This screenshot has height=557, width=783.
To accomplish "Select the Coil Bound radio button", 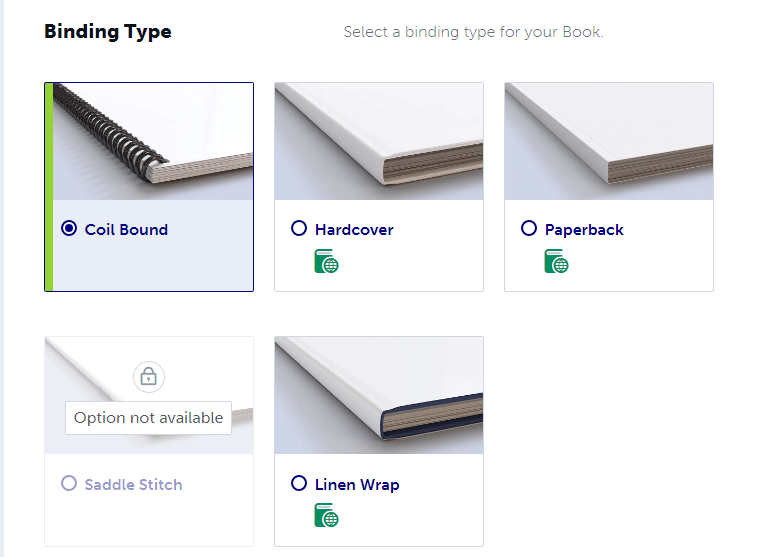I will click(69, 229).
